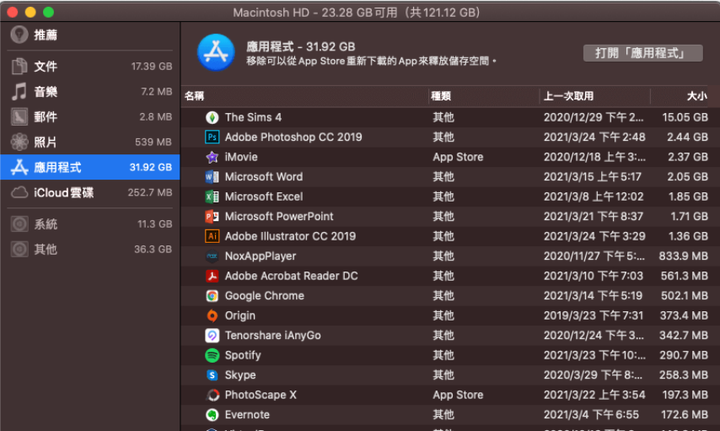The height and width of the screenshot is (431, 720).
Task: Click The Sims 4 size 15.05 GB
Action: (685, 118)
